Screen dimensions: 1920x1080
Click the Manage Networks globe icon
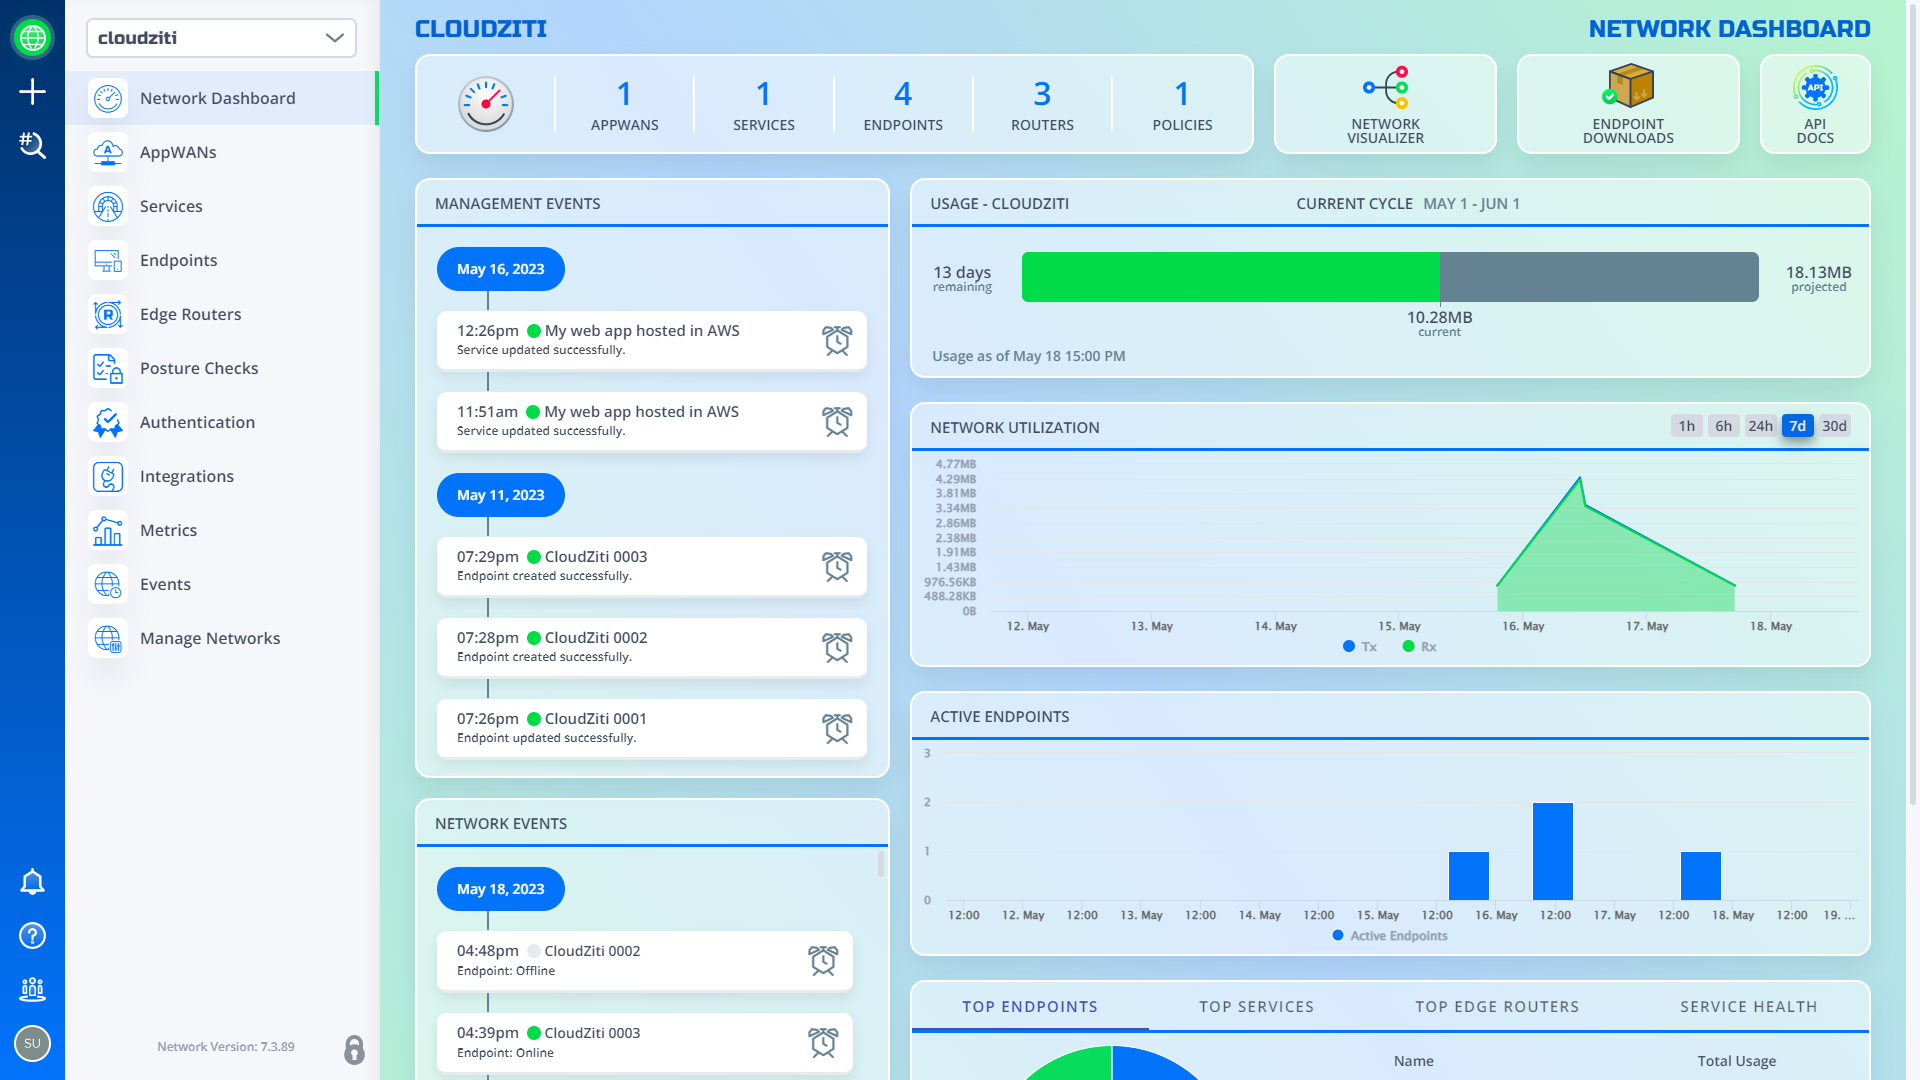click(x=108, y=638)
